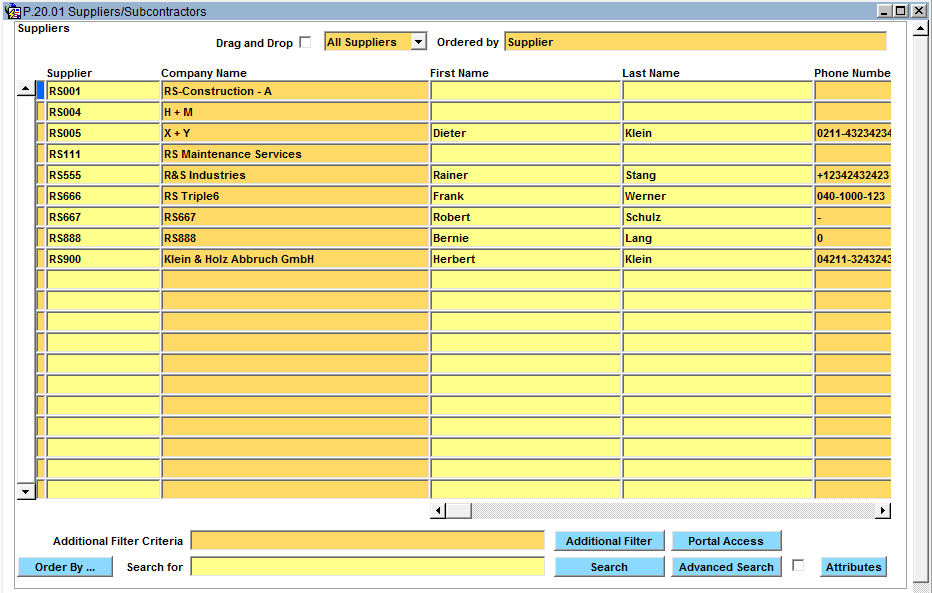Click the RS001 row selector marker
This screenshot has height=593, width=932.
(41, 91)
